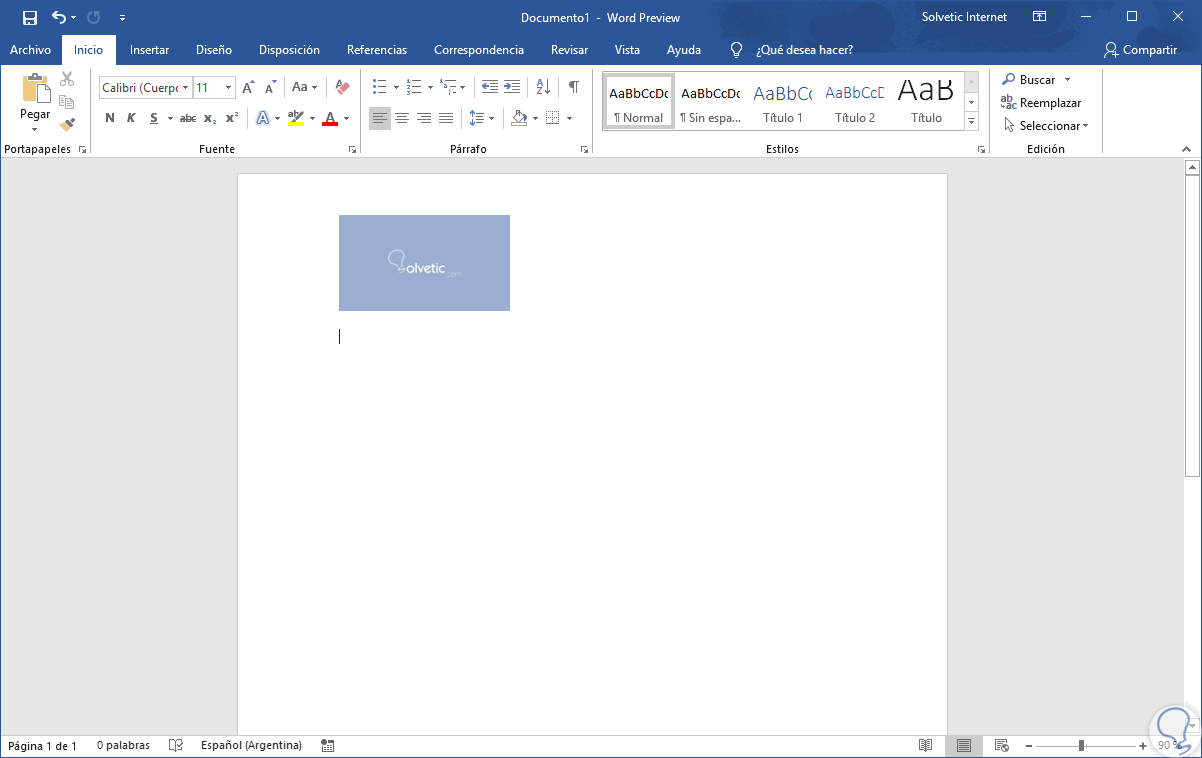Screen dimensions: 1202x758
Task: Click Buscar search button
Action: [x=1028, y=80]
